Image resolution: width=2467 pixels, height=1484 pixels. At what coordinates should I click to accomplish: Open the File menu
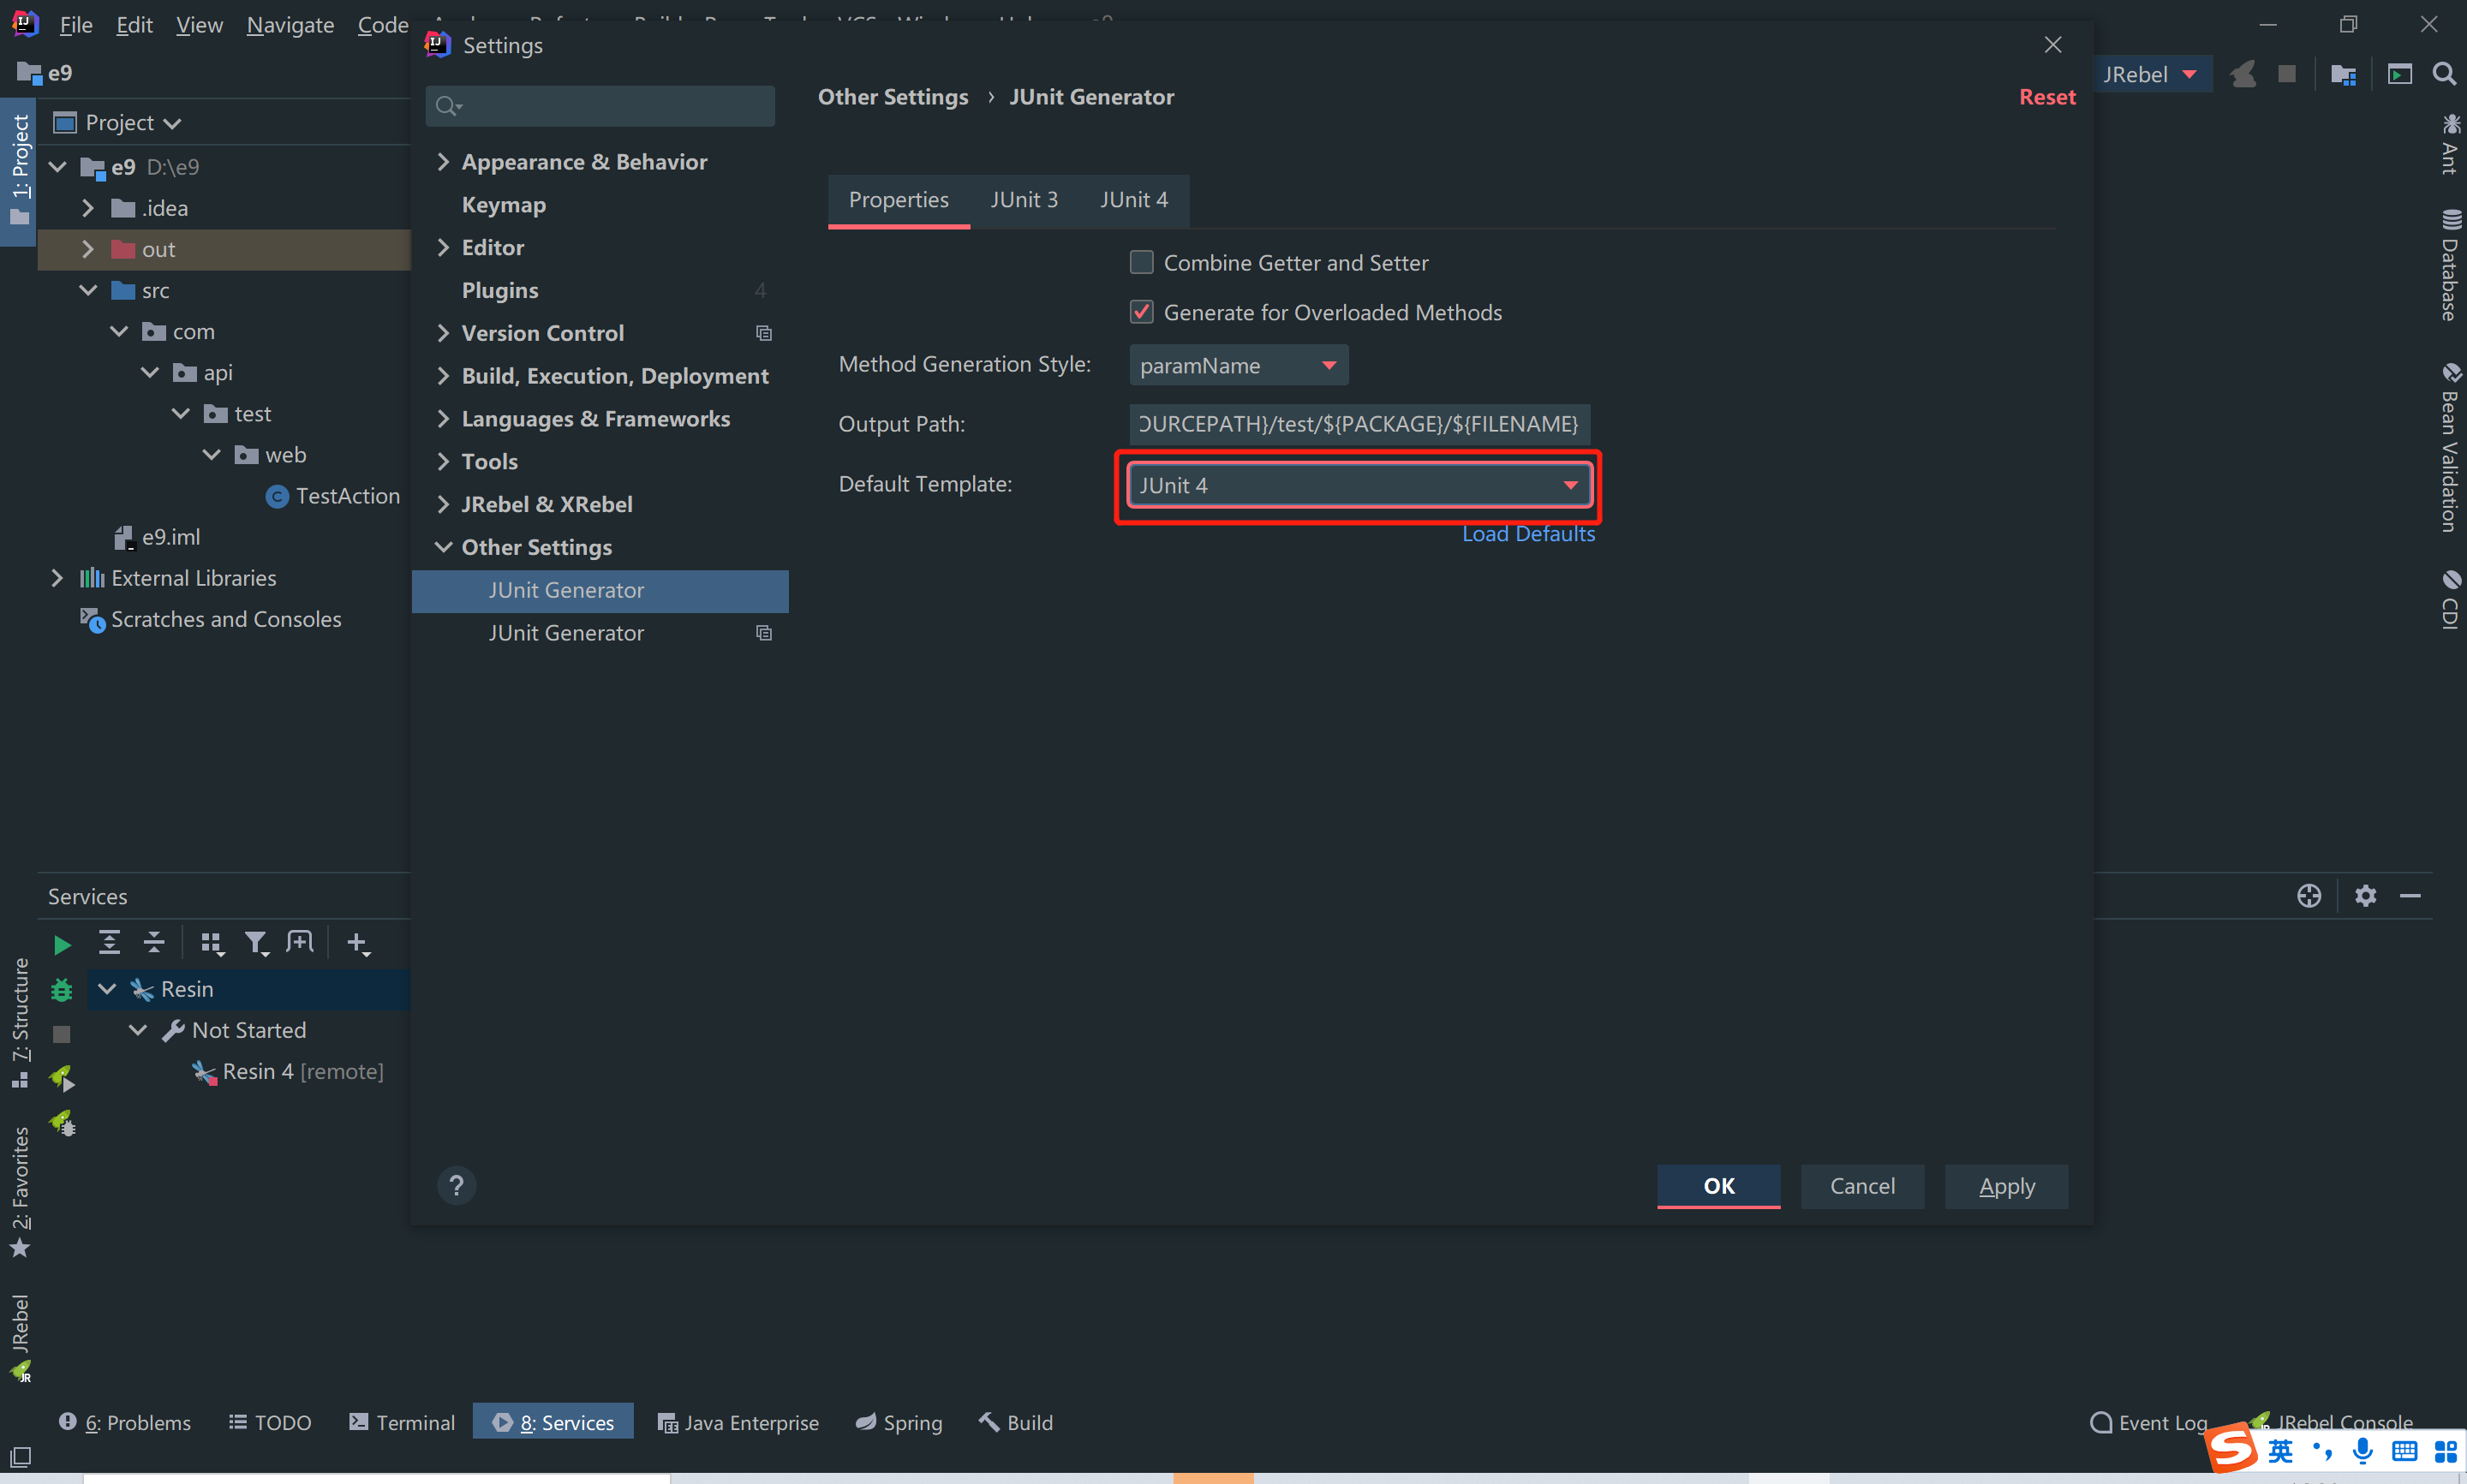(76, 25)
